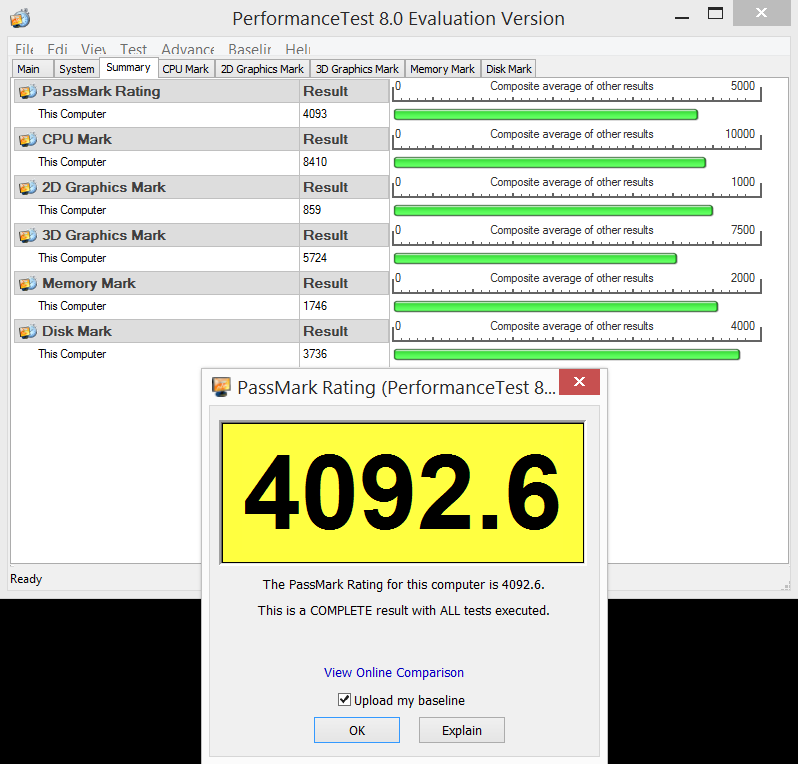The width and height of the screenshot is (798, 764).
Task: Click the OK button in the dialog
Action: click(x=357, y=730)
